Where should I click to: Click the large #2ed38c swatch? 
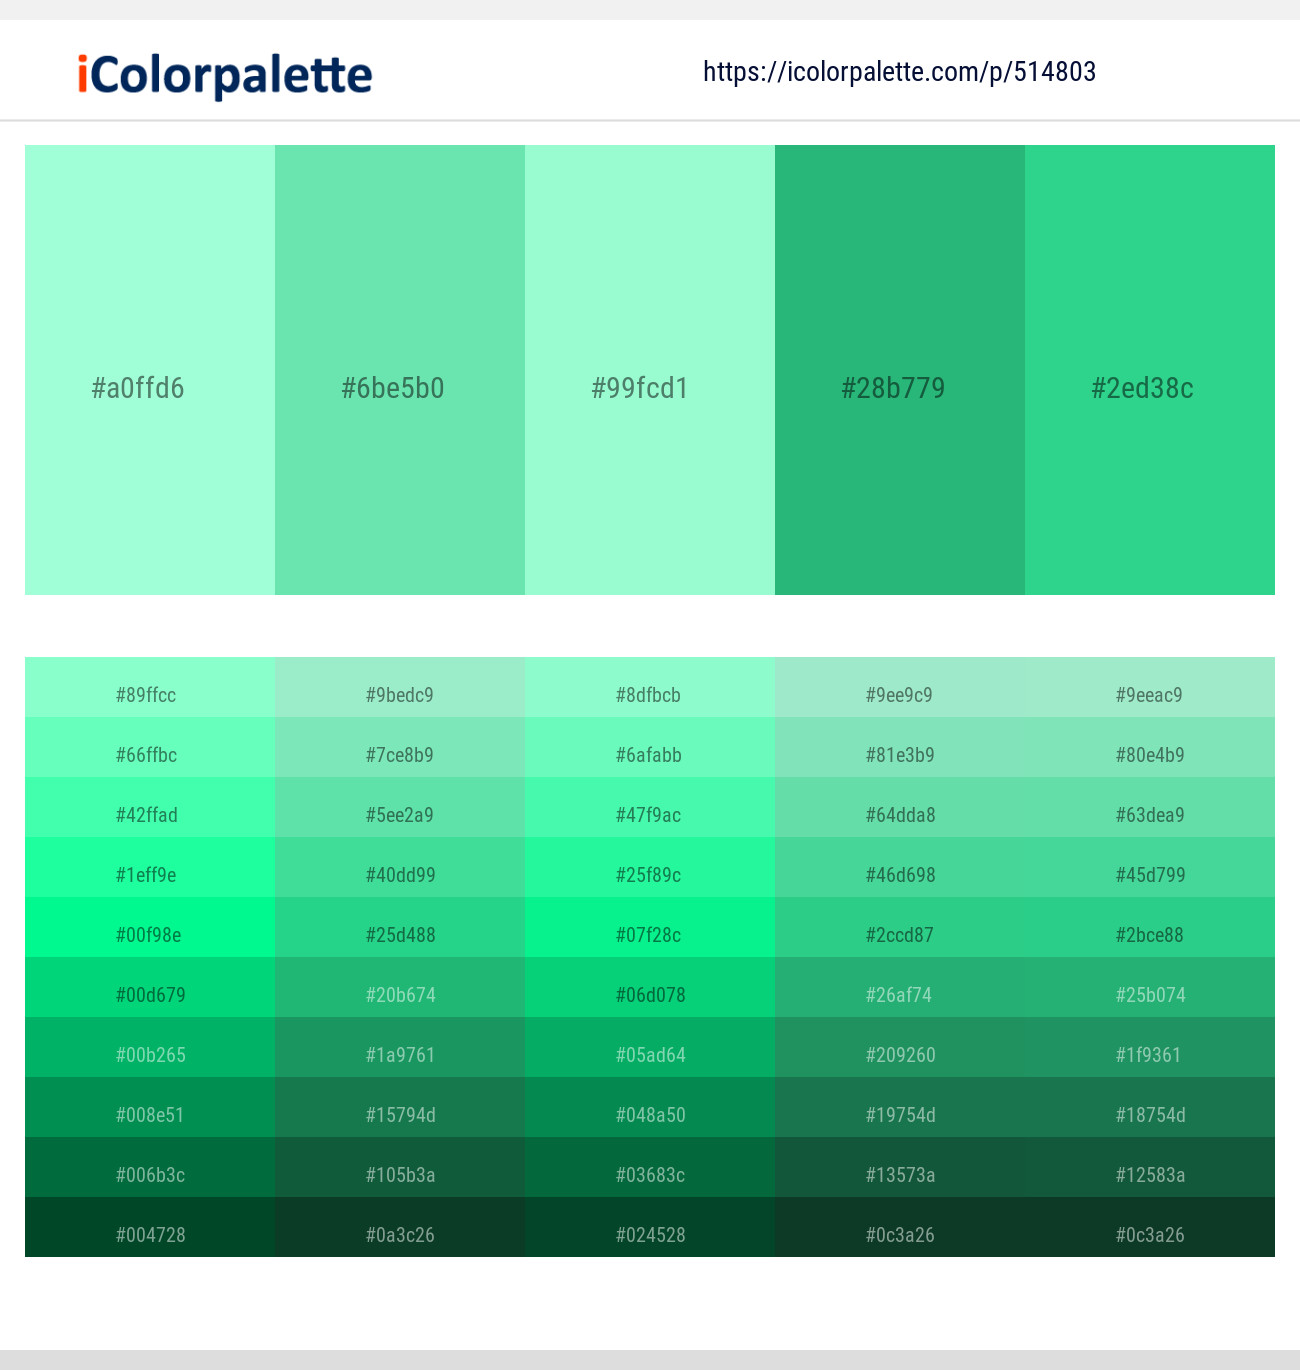tap(1150, 370)
